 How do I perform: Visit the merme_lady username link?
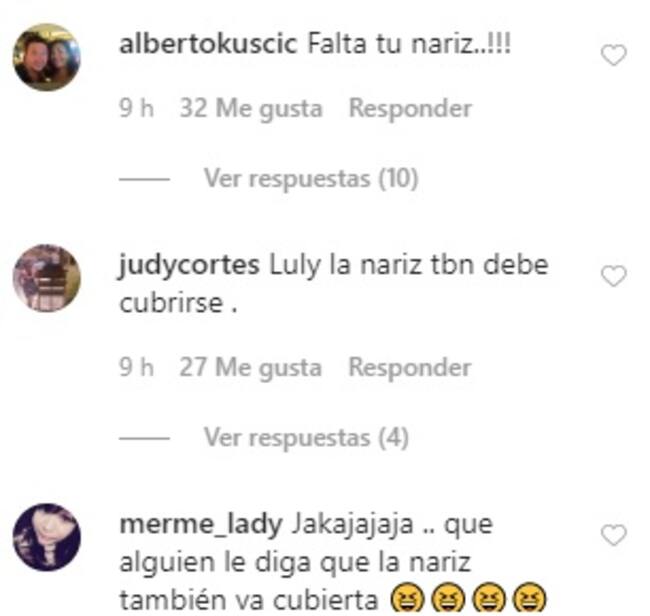coord(201,525)
